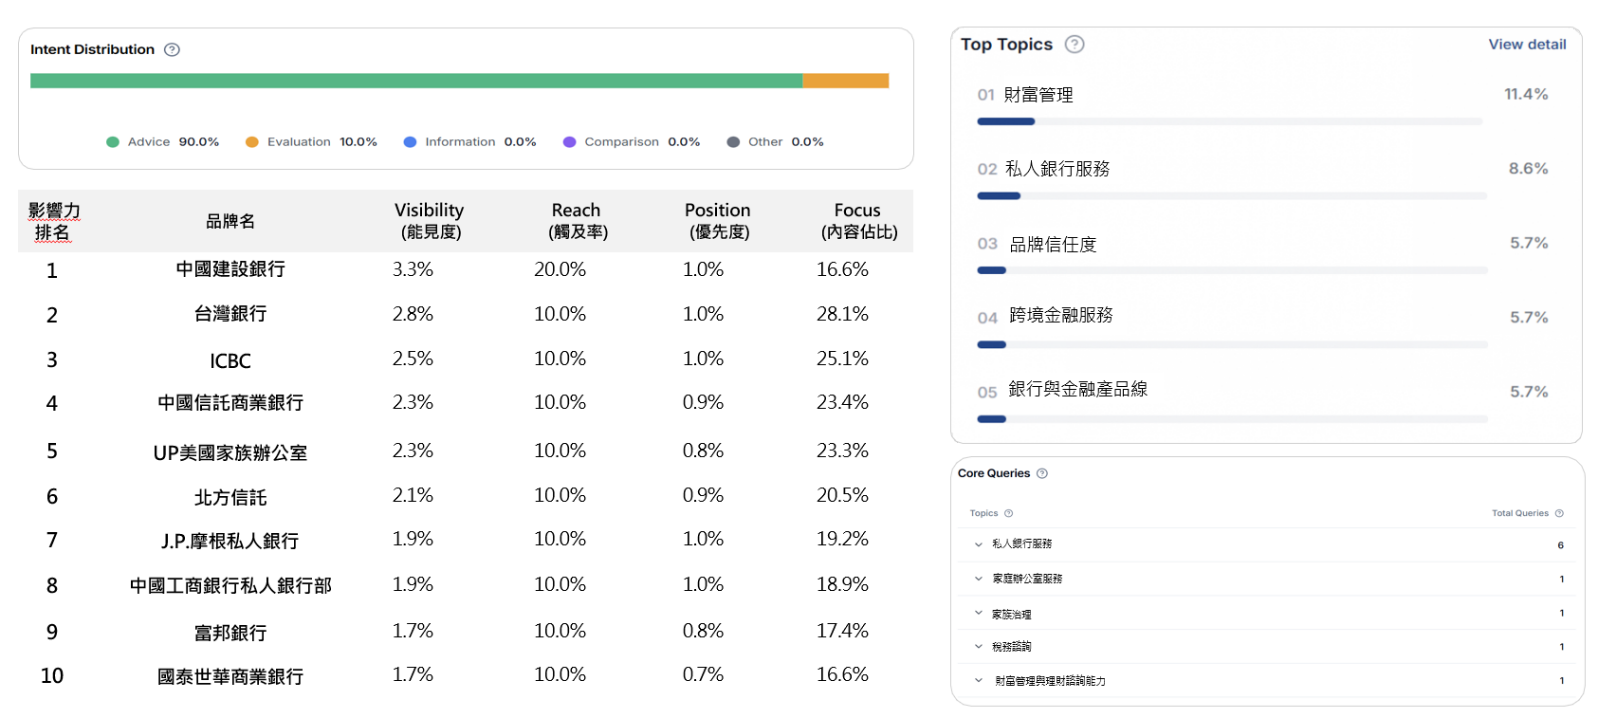Image resolution: width=1598 pixels, height=718 pixels.
Task: Click the Visibility column header
Action: (x=429, y=220)
